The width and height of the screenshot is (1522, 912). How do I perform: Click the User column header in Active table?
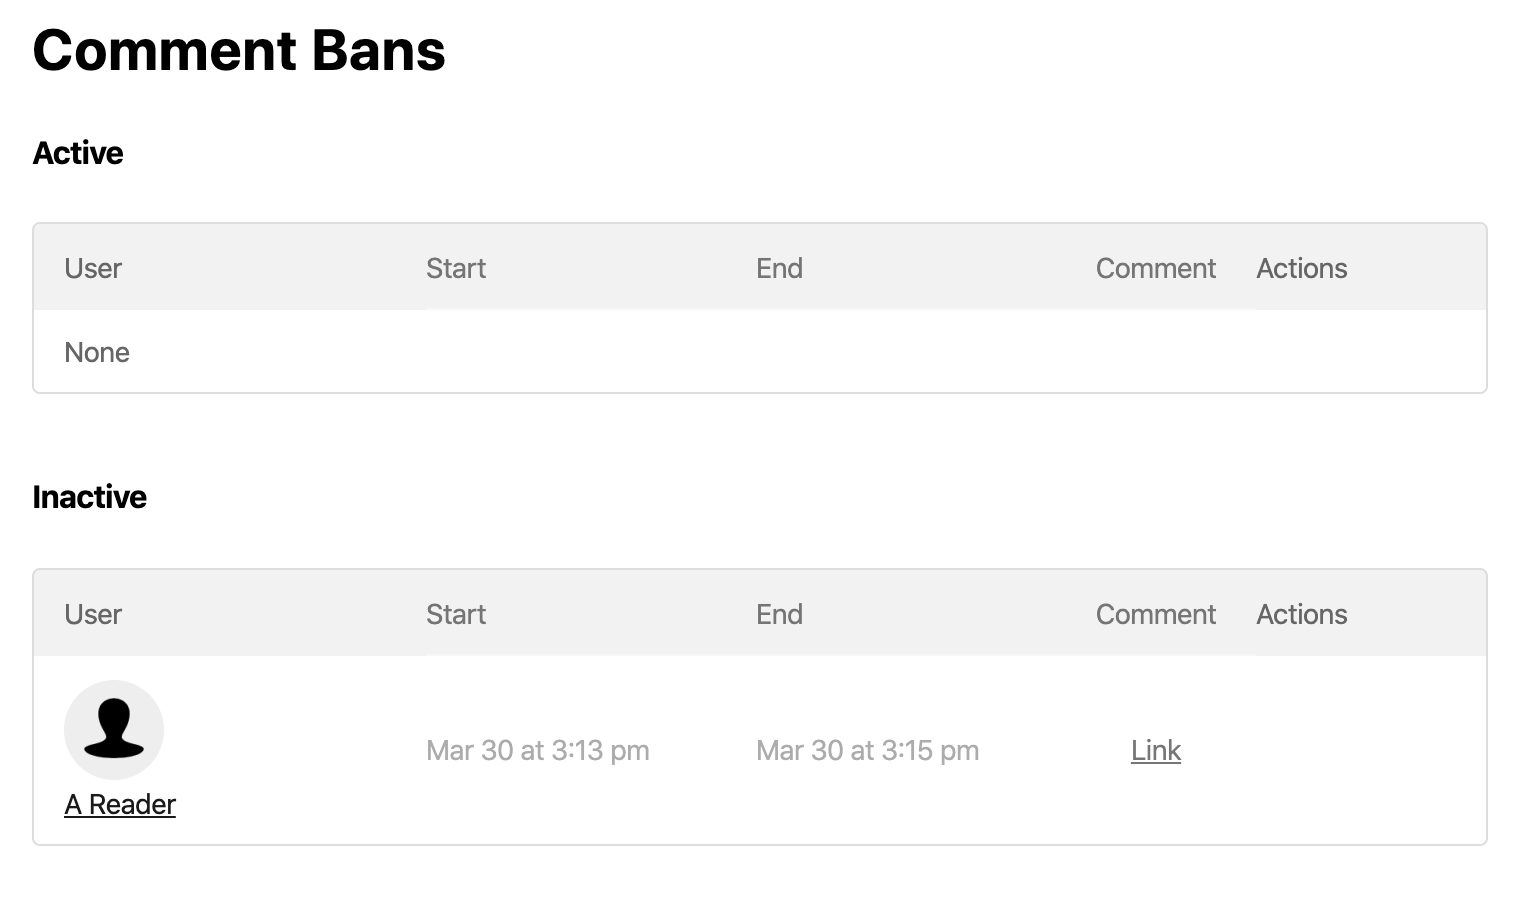(93, 268)
